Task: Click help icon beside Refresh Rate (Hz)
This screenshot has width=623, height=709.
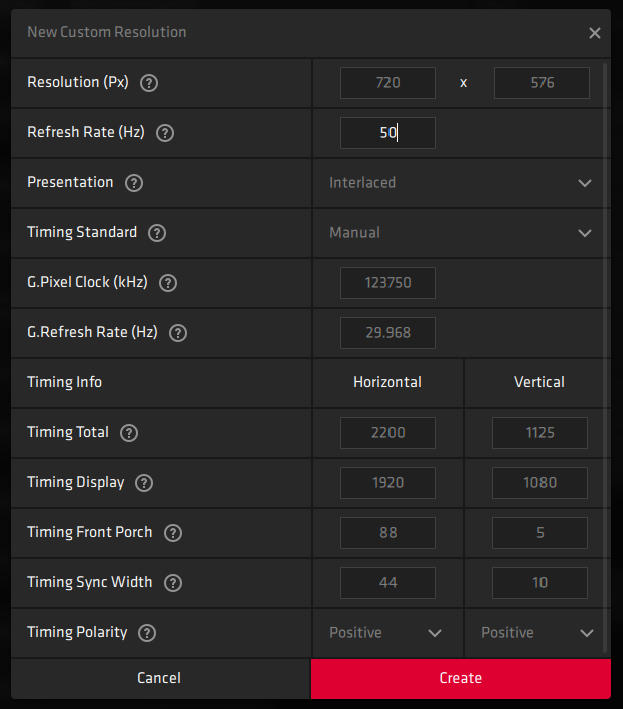Action: [x=165, y=133]
